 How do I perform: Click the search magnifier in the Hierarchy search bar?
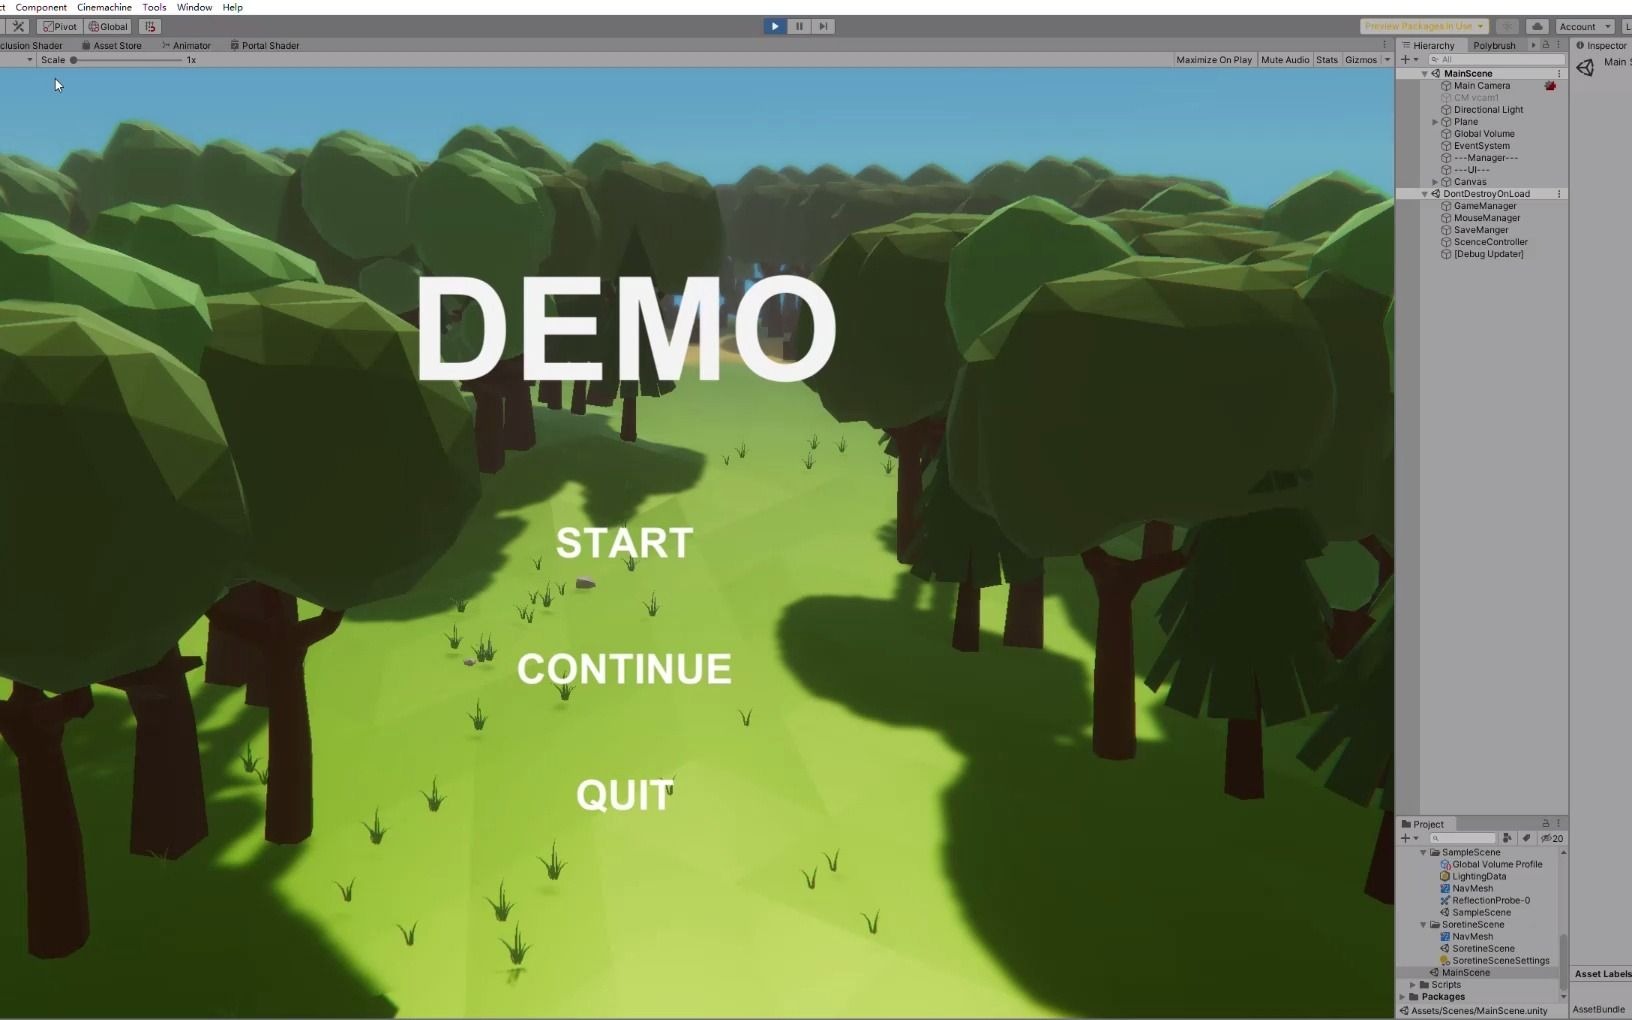(1434, 59)
